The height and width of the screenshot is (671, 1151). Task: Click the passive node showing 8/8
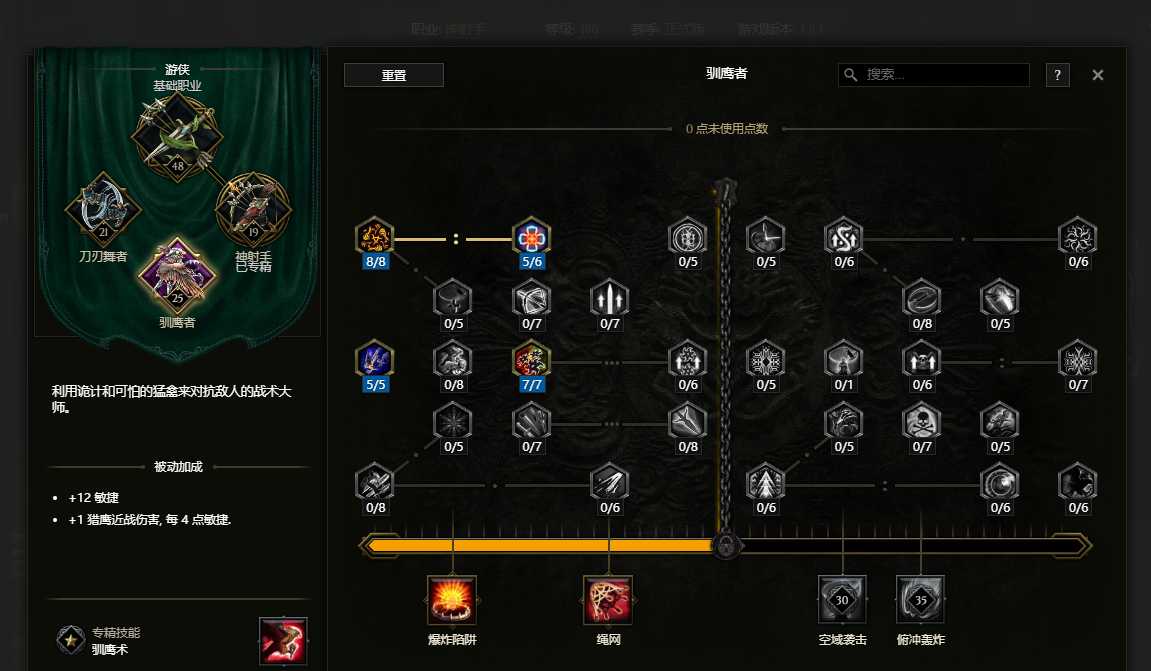[x=375, y=237]
